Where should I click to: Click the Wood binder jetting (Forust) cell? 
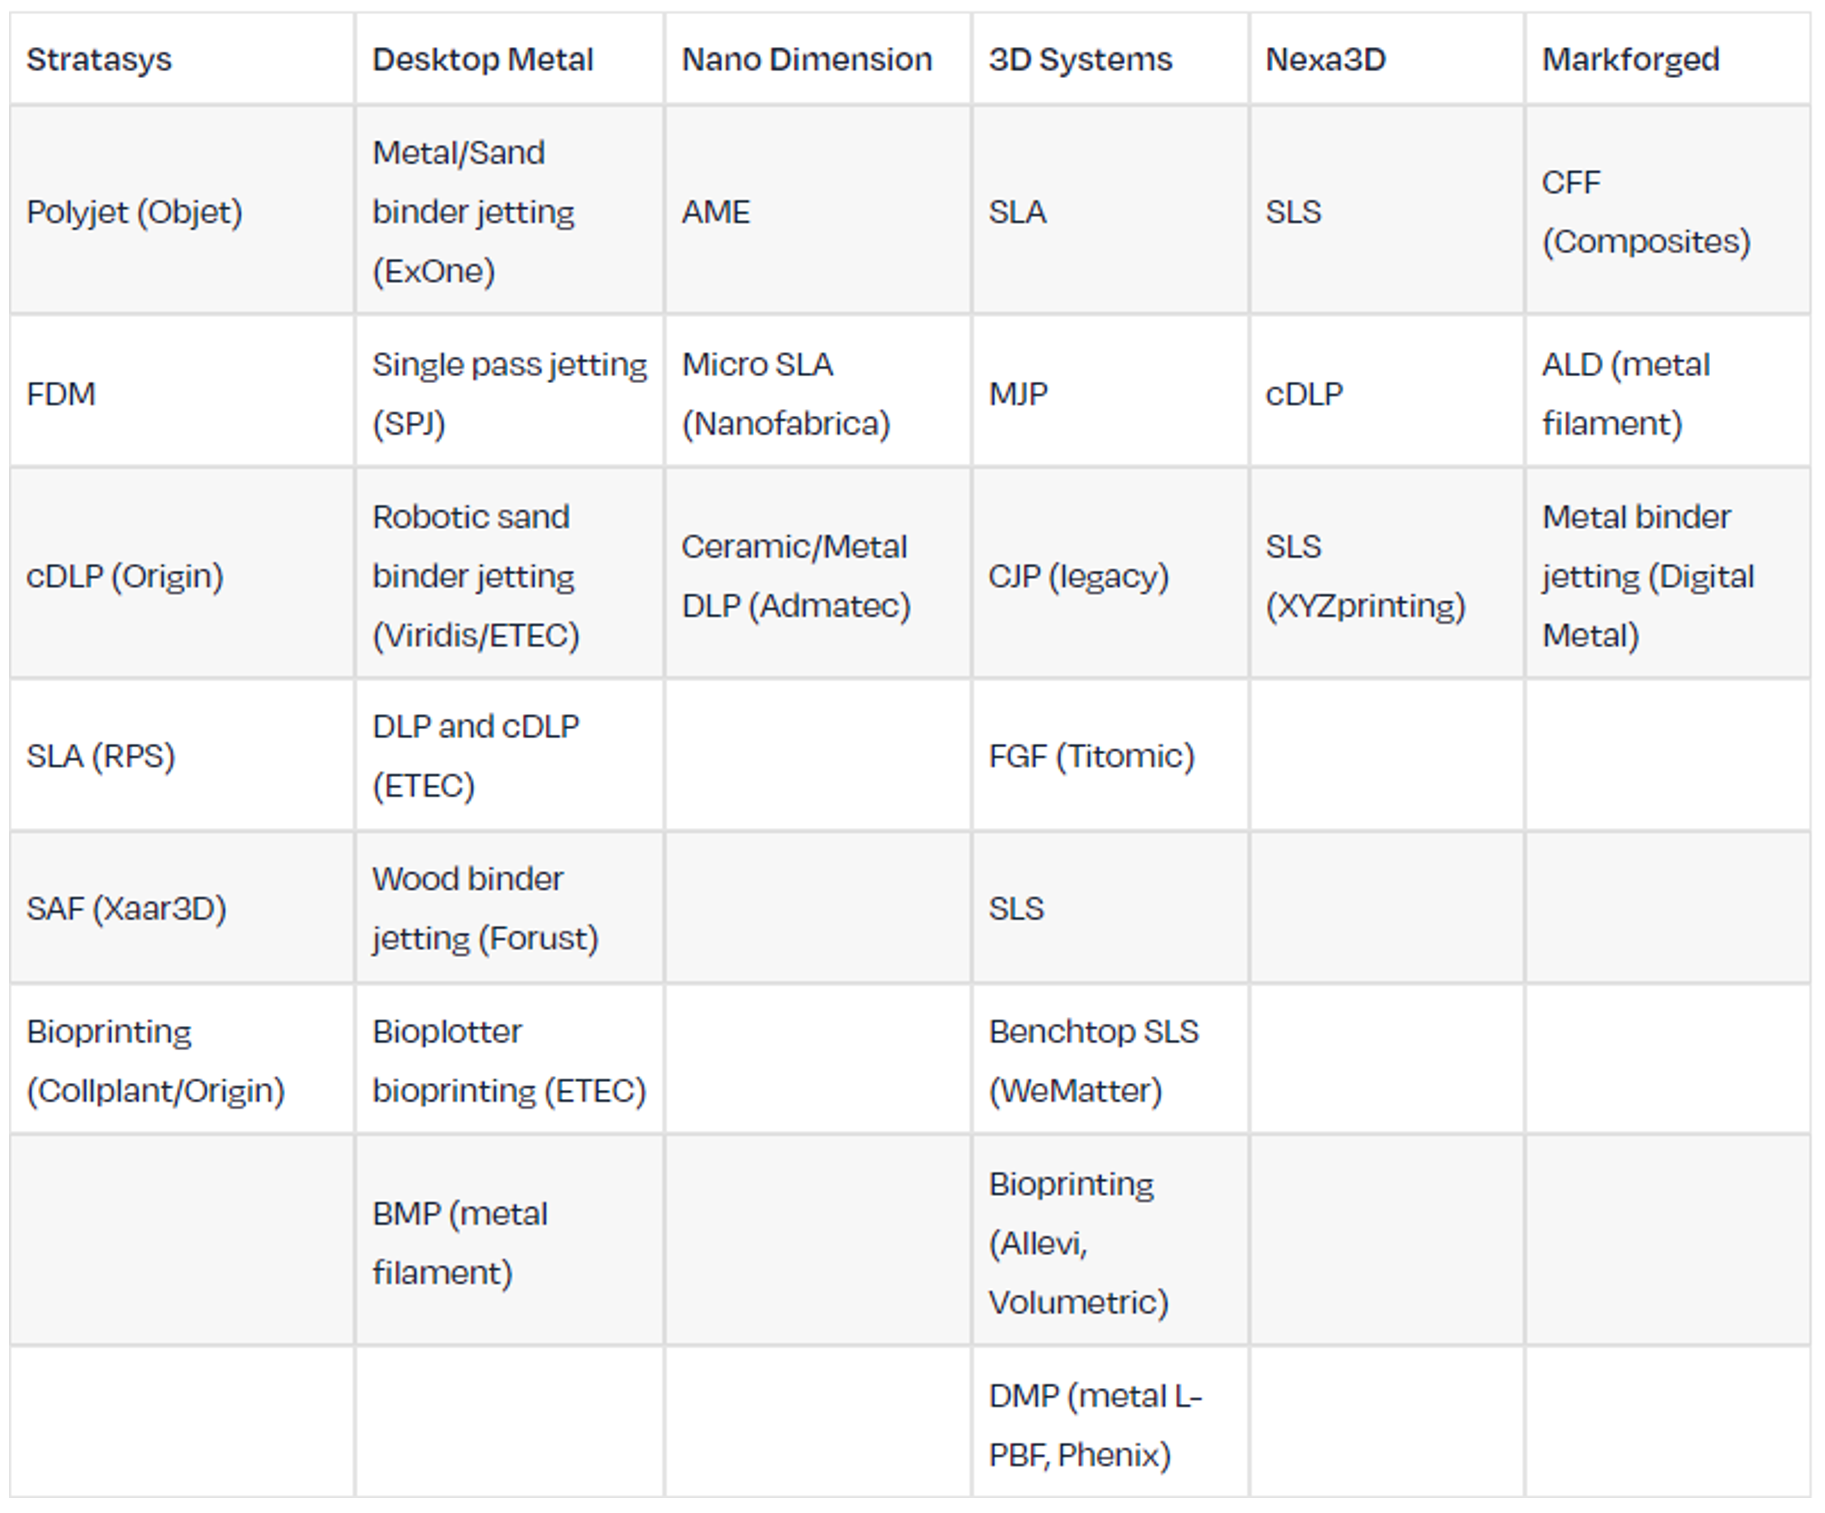[x=509, y=908]
